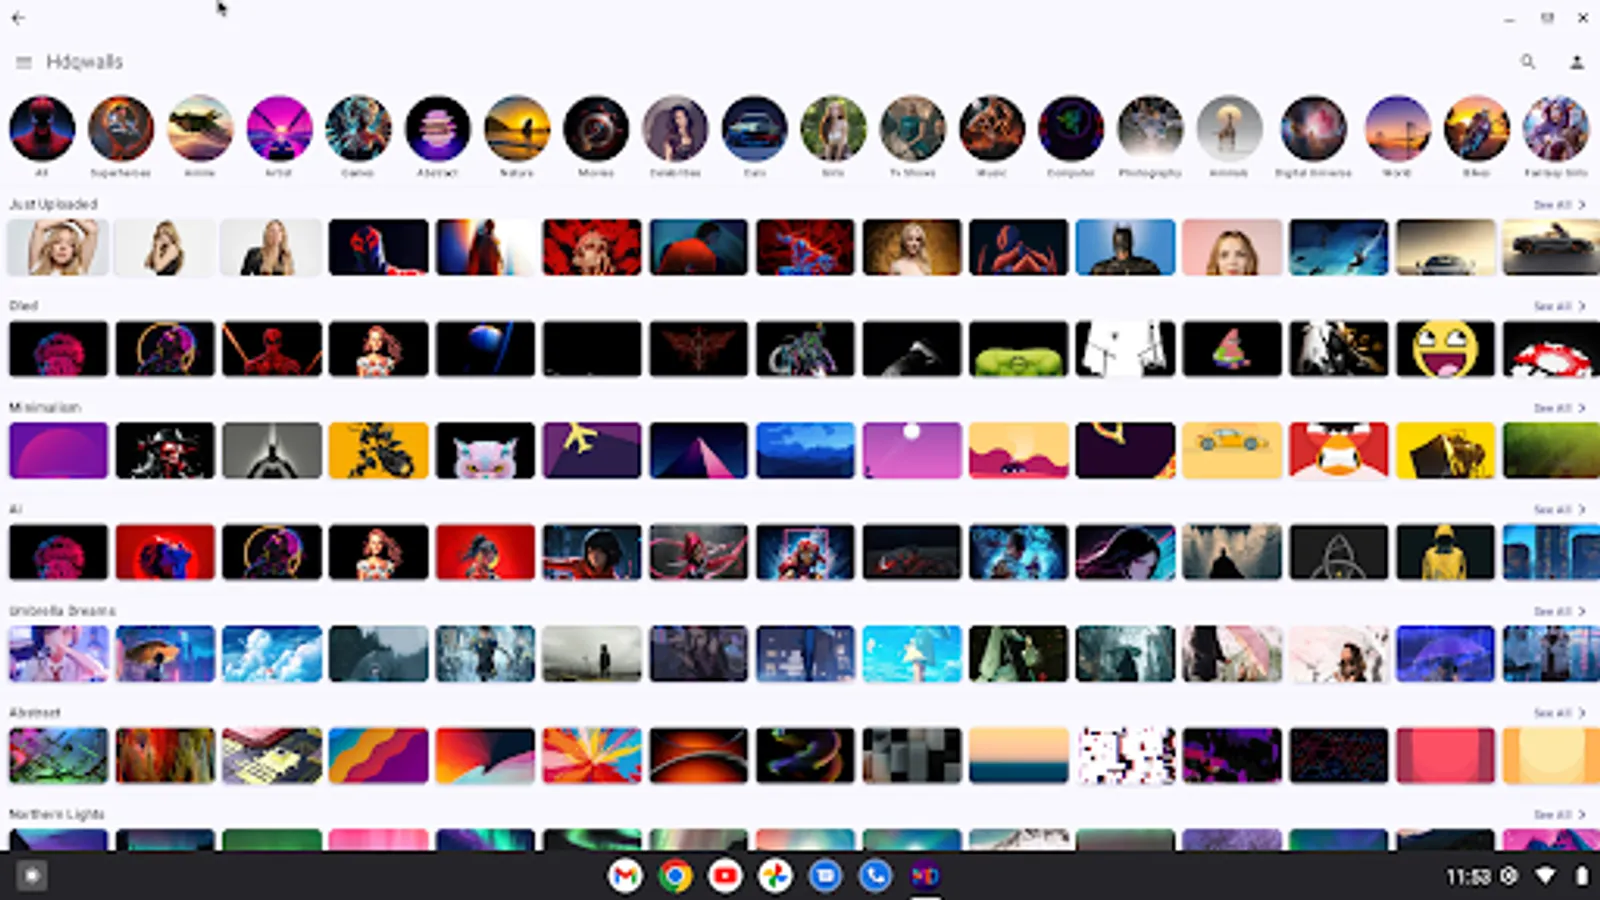Open the Bikes category circle
Image resolution: width=1600 pixels, height=900 pixels.
(x=1476, y=128)
